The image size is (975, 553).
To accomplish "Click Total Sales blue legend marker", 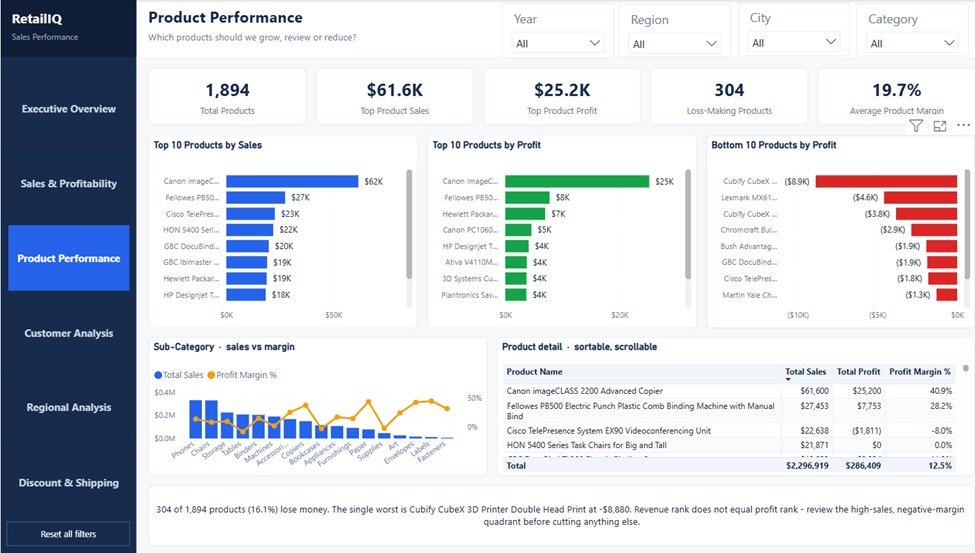I will 158,375.
